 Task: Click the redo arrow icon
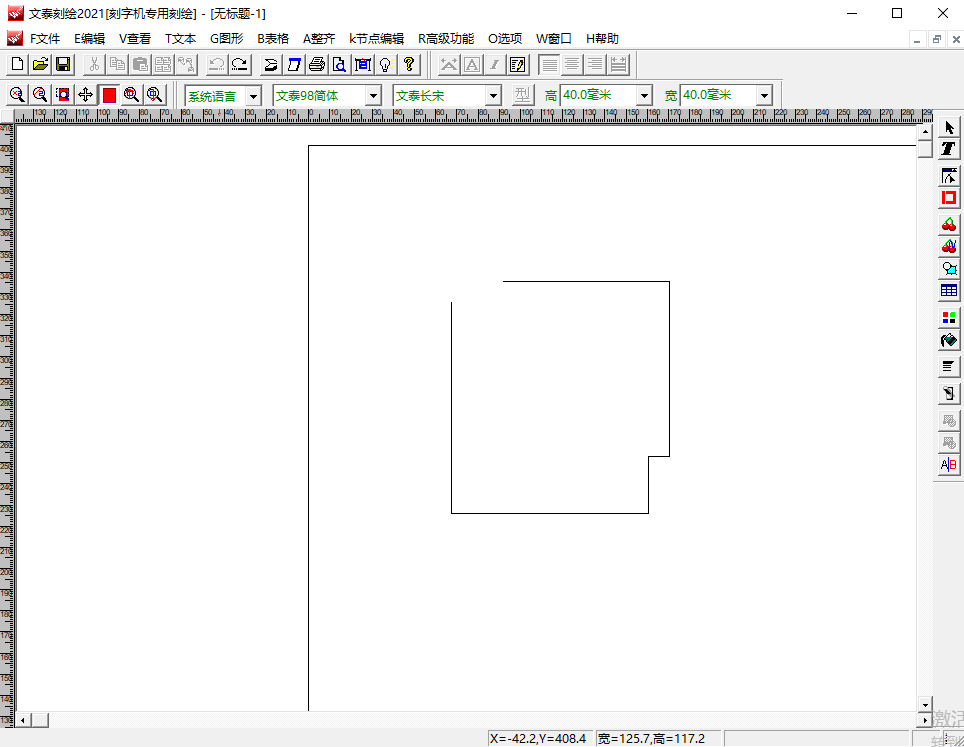(x=240, y=64)
